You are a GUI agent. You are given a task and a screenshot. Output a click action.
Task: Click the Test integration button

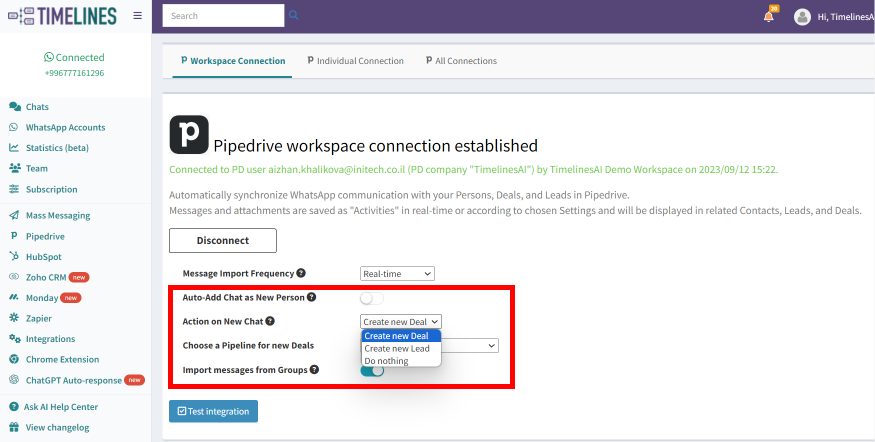click(x=213, y=411)
